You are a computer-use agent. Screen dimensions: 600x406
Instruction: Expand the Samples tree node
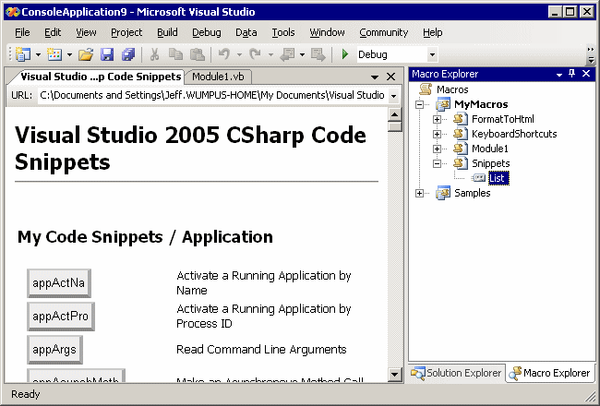point(420,193)
